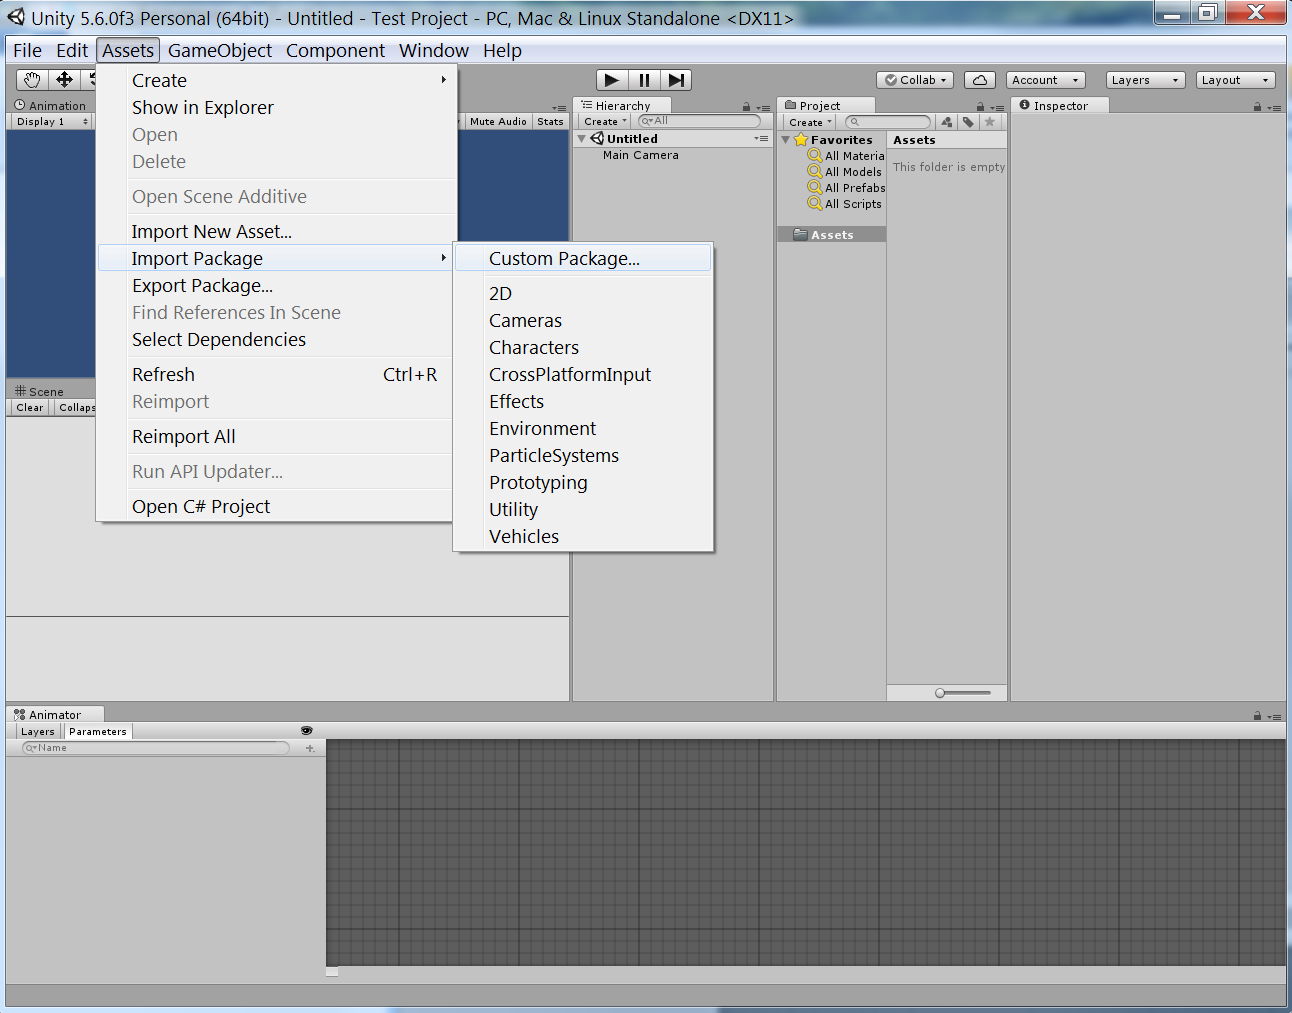Toggle the Stats button
Viewport: 1292px width, 1013px height.
click(550, 122)
